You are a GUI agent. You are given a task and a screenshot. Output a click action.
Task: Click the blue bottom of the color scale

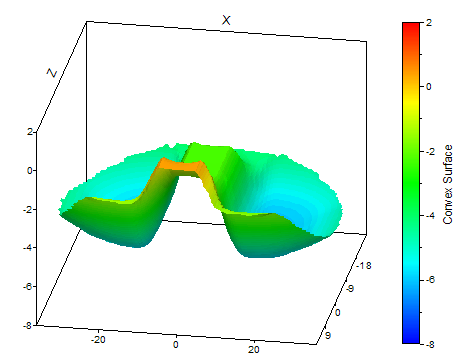pyautogui.click(x=411, y=337)
